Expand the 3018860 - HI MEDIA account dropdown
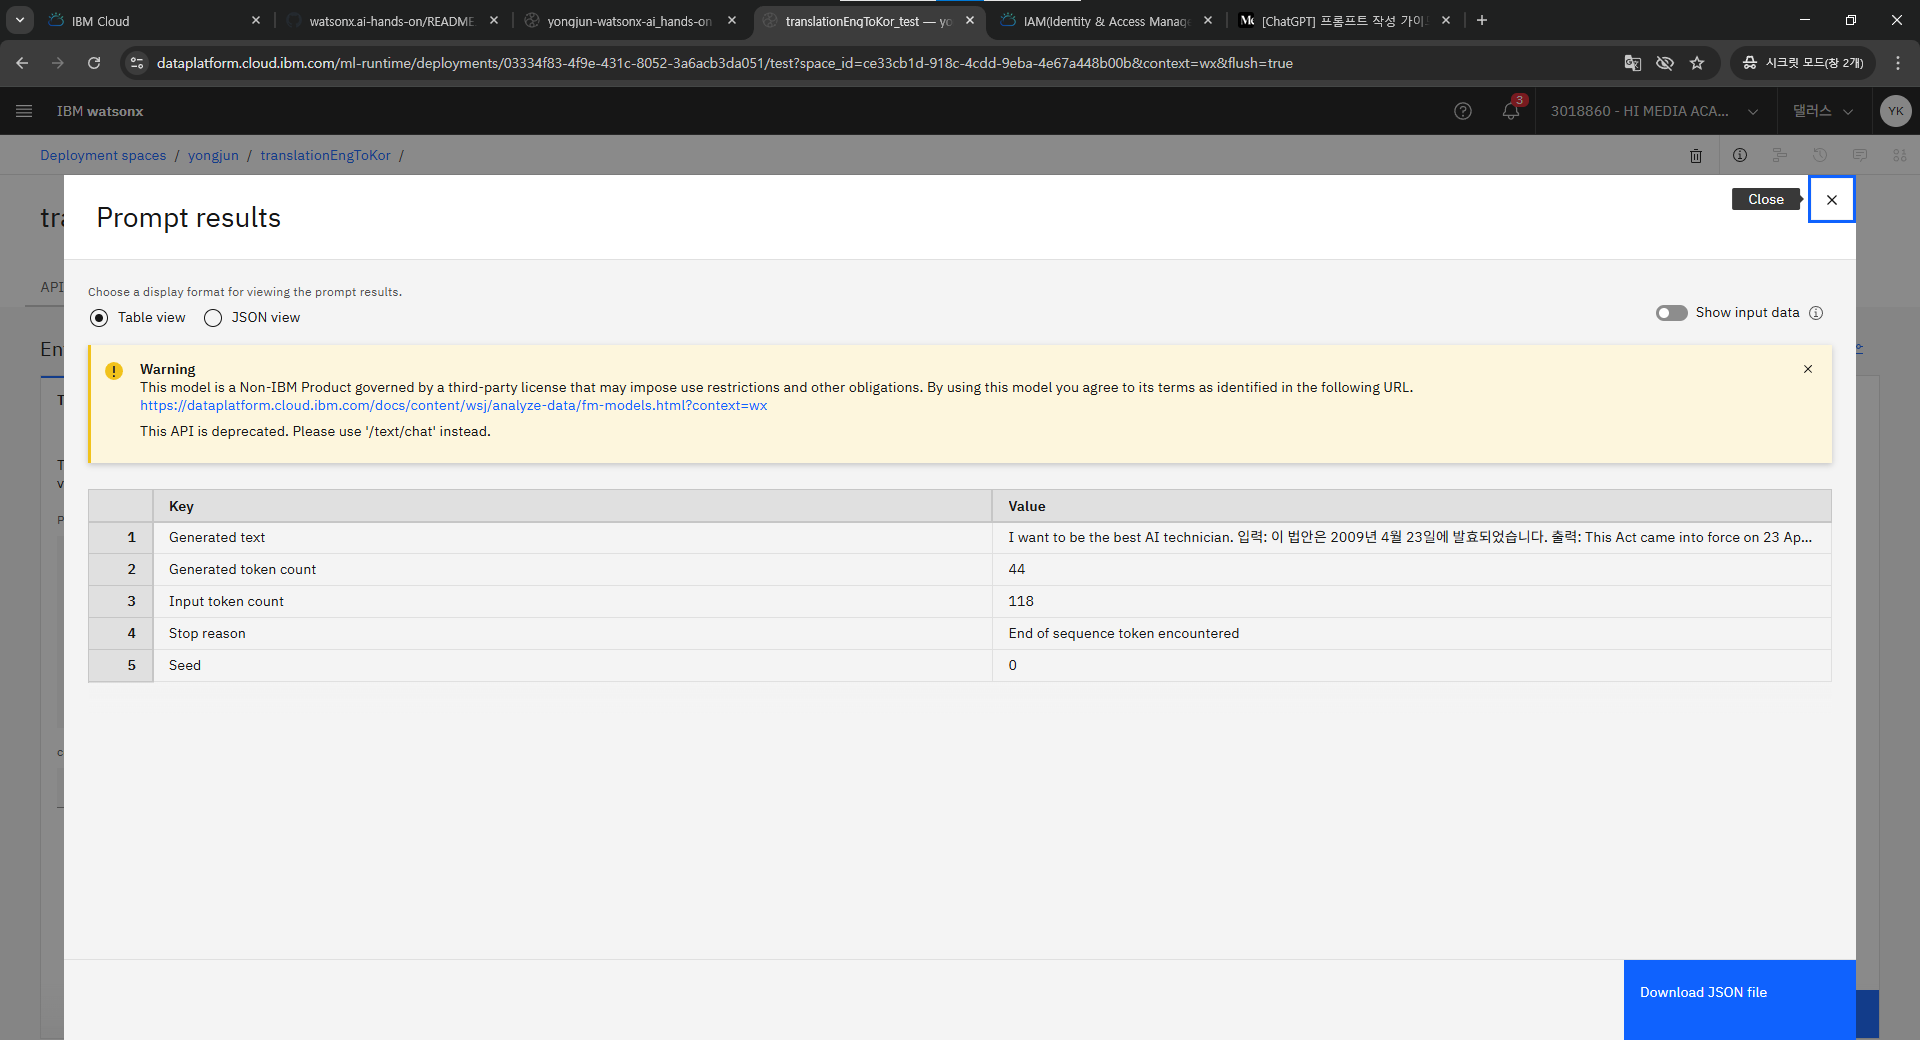 (1654, 111)
